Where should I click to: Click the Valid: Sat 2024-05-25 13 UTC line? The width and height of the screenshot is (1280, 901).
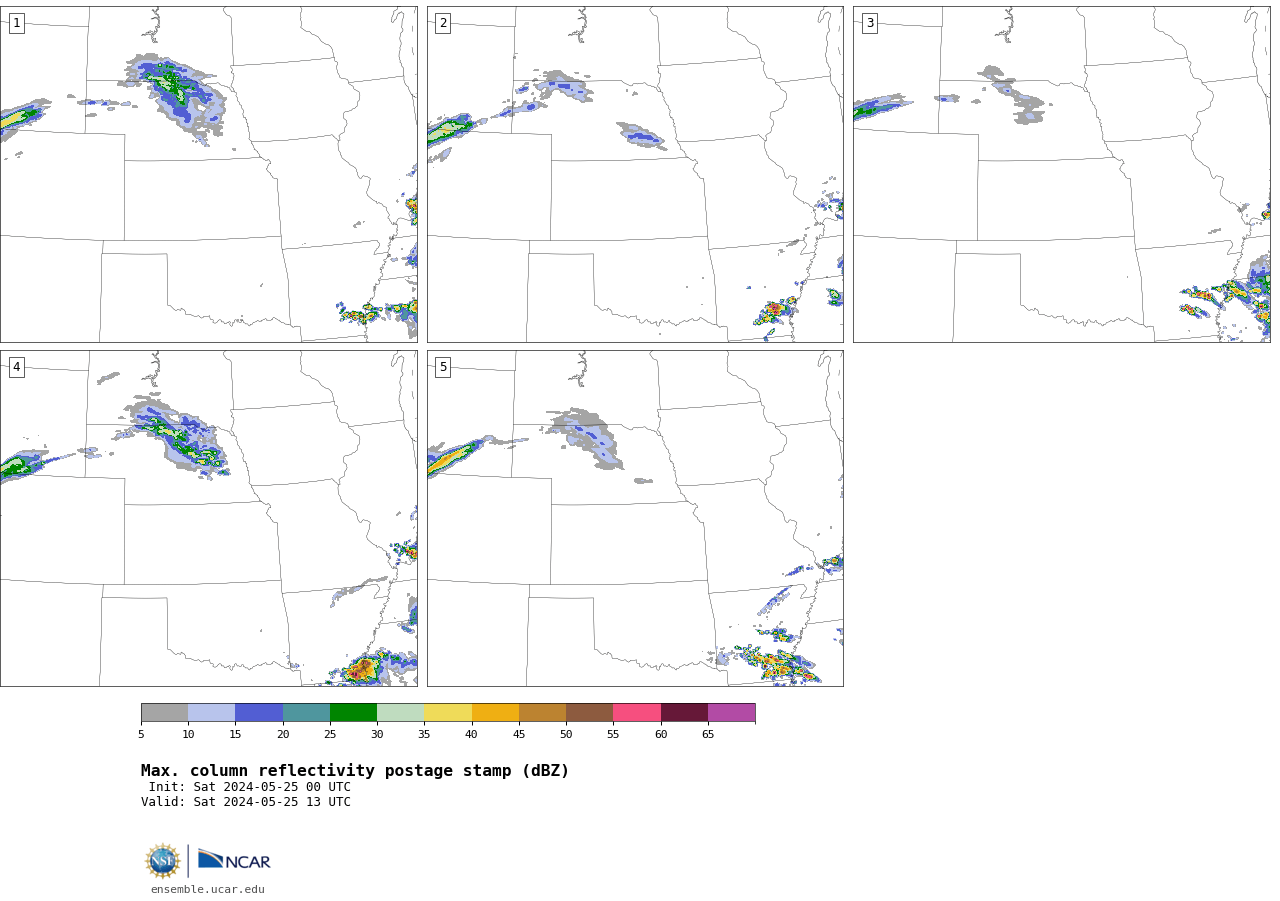click(x=246, y=802)
